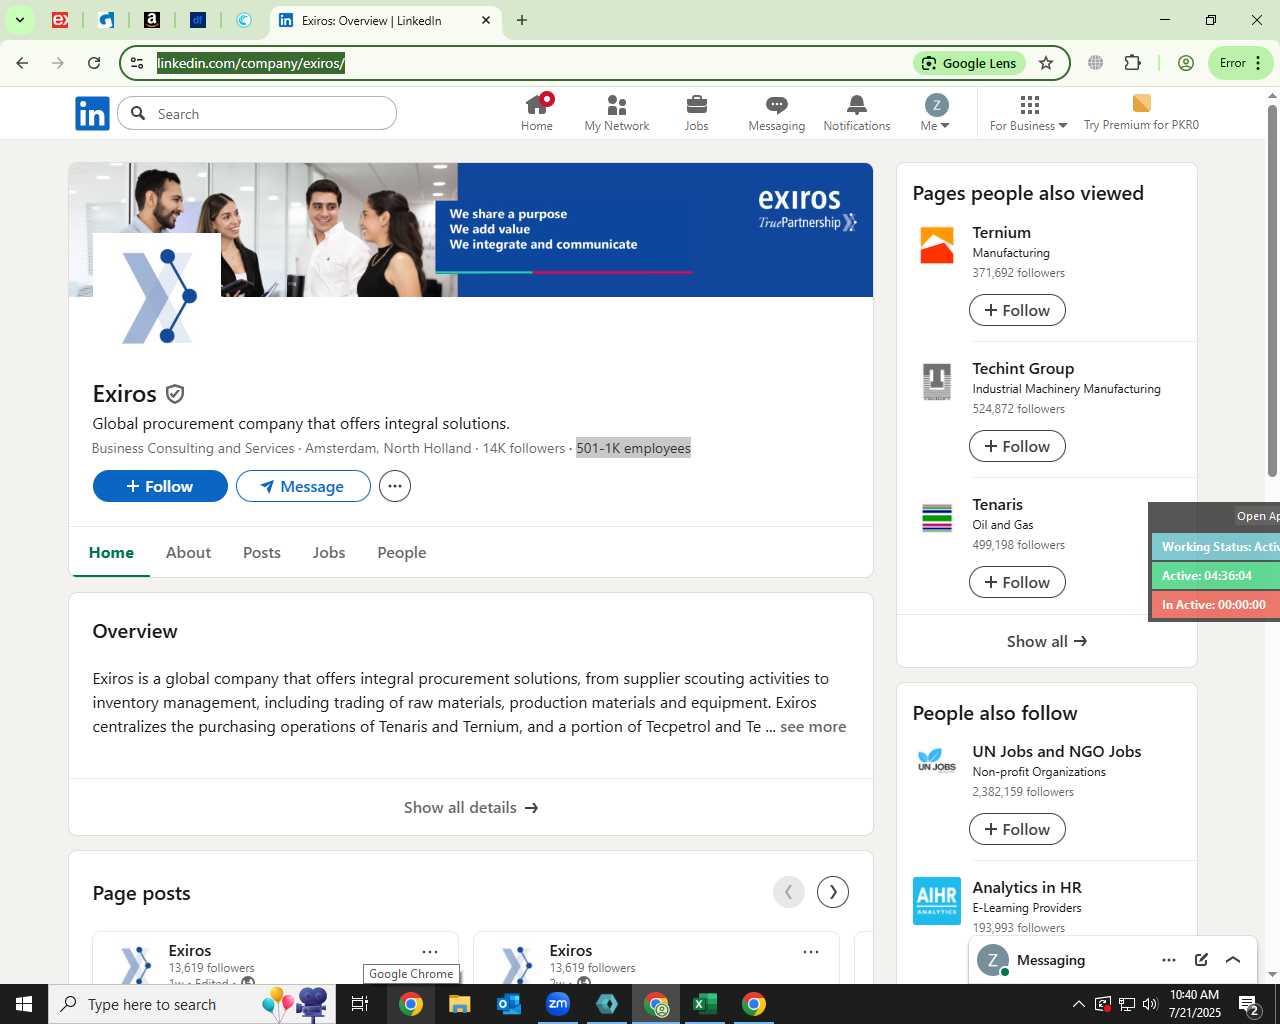Open the Messaging nav icon
1280x1024 pixels.
[777, 113]
